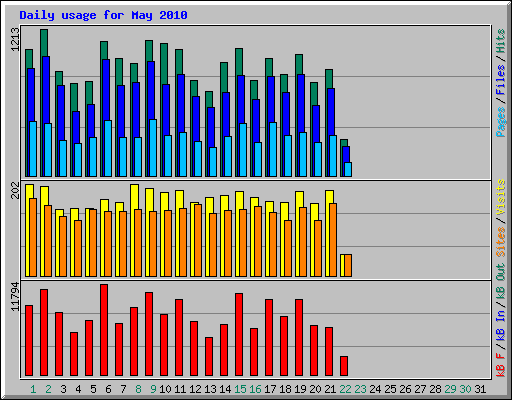Select the cyan pages bar for day 17
The height and width of the screenshot is (400, 512).
coord(273,149)
